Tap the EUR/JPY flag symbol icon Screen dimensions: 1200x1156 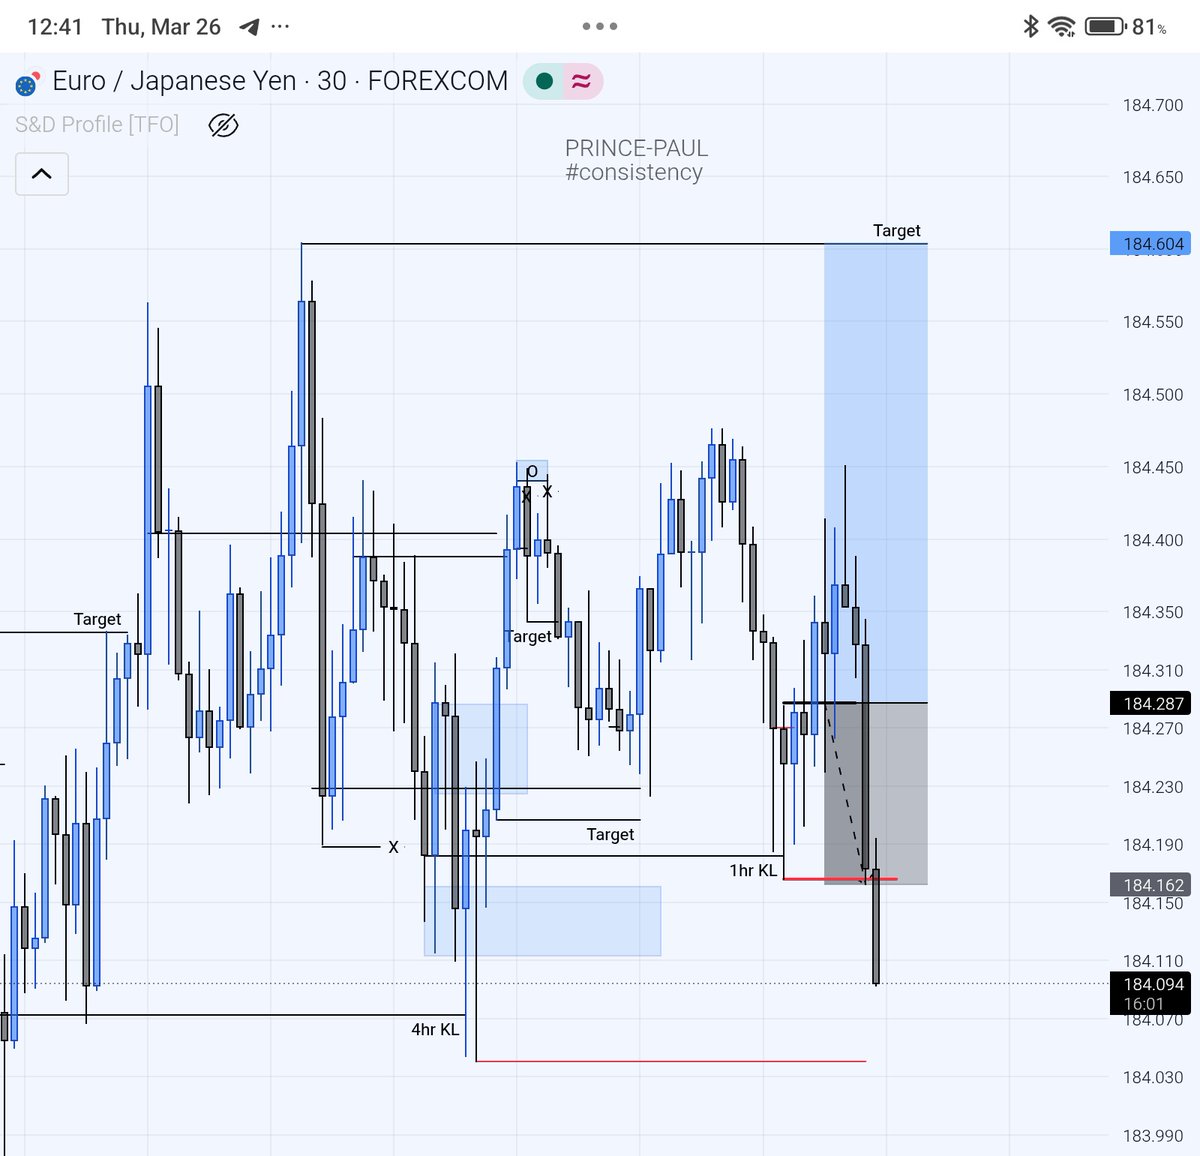[27, 84]
